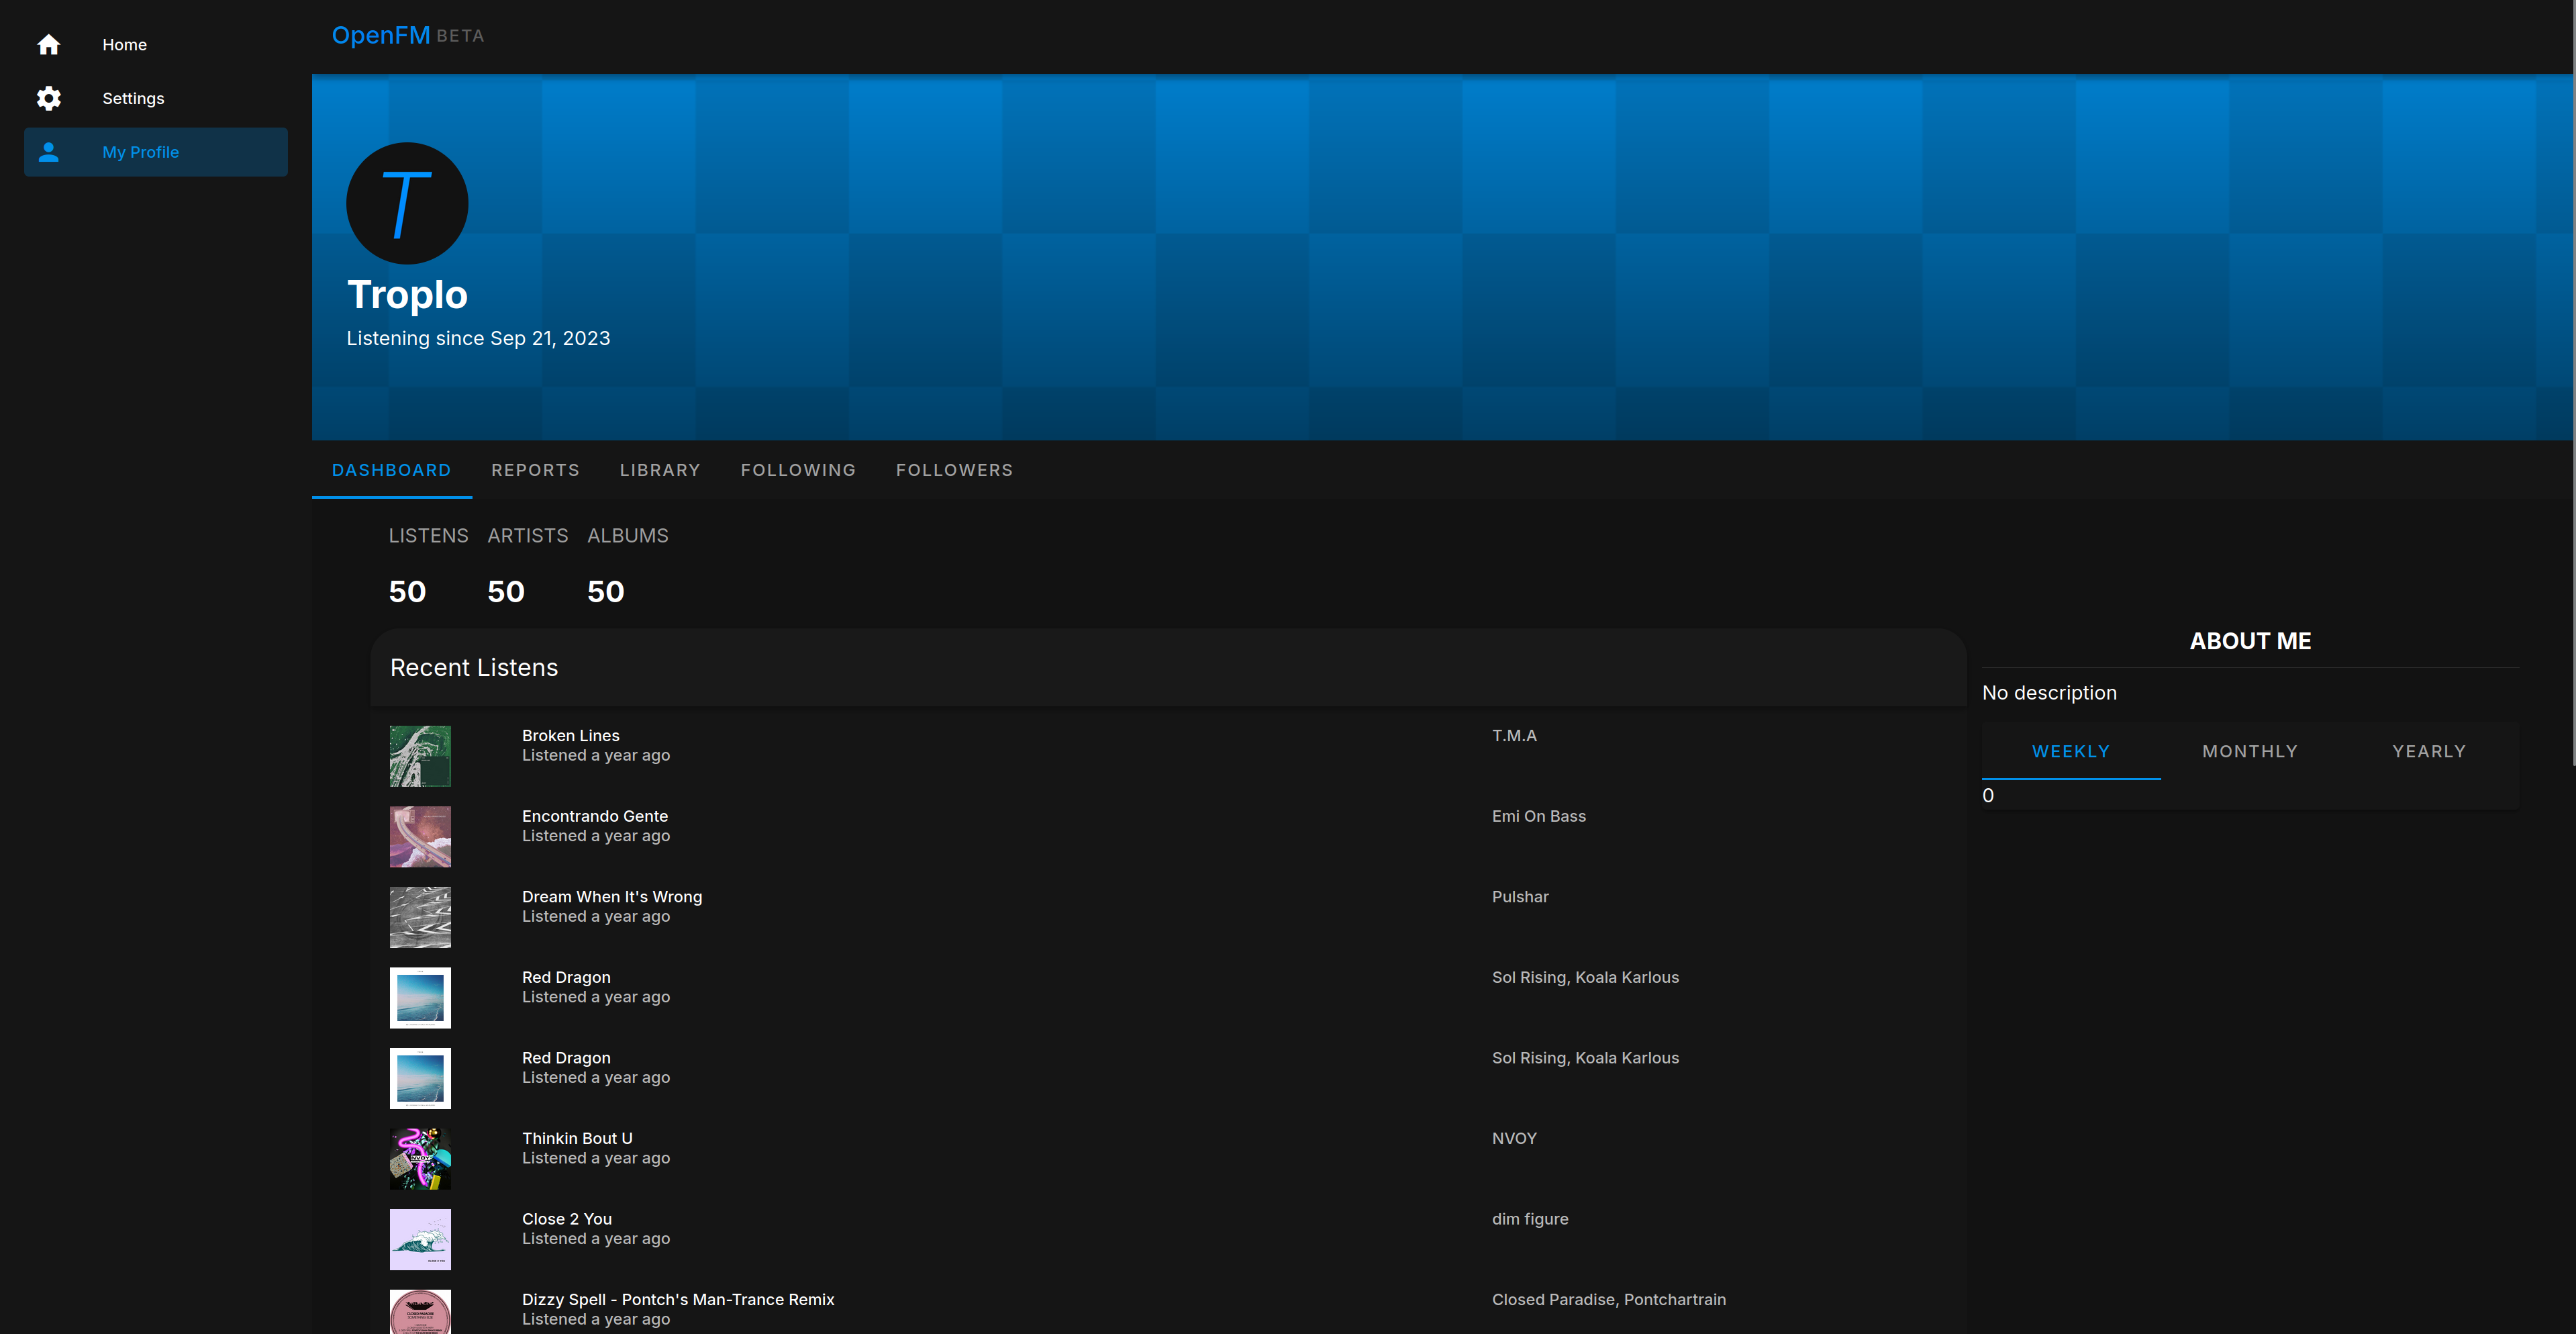
Task: Click the Red Dragon thumbnail image
Action: [x=420, y=997]
